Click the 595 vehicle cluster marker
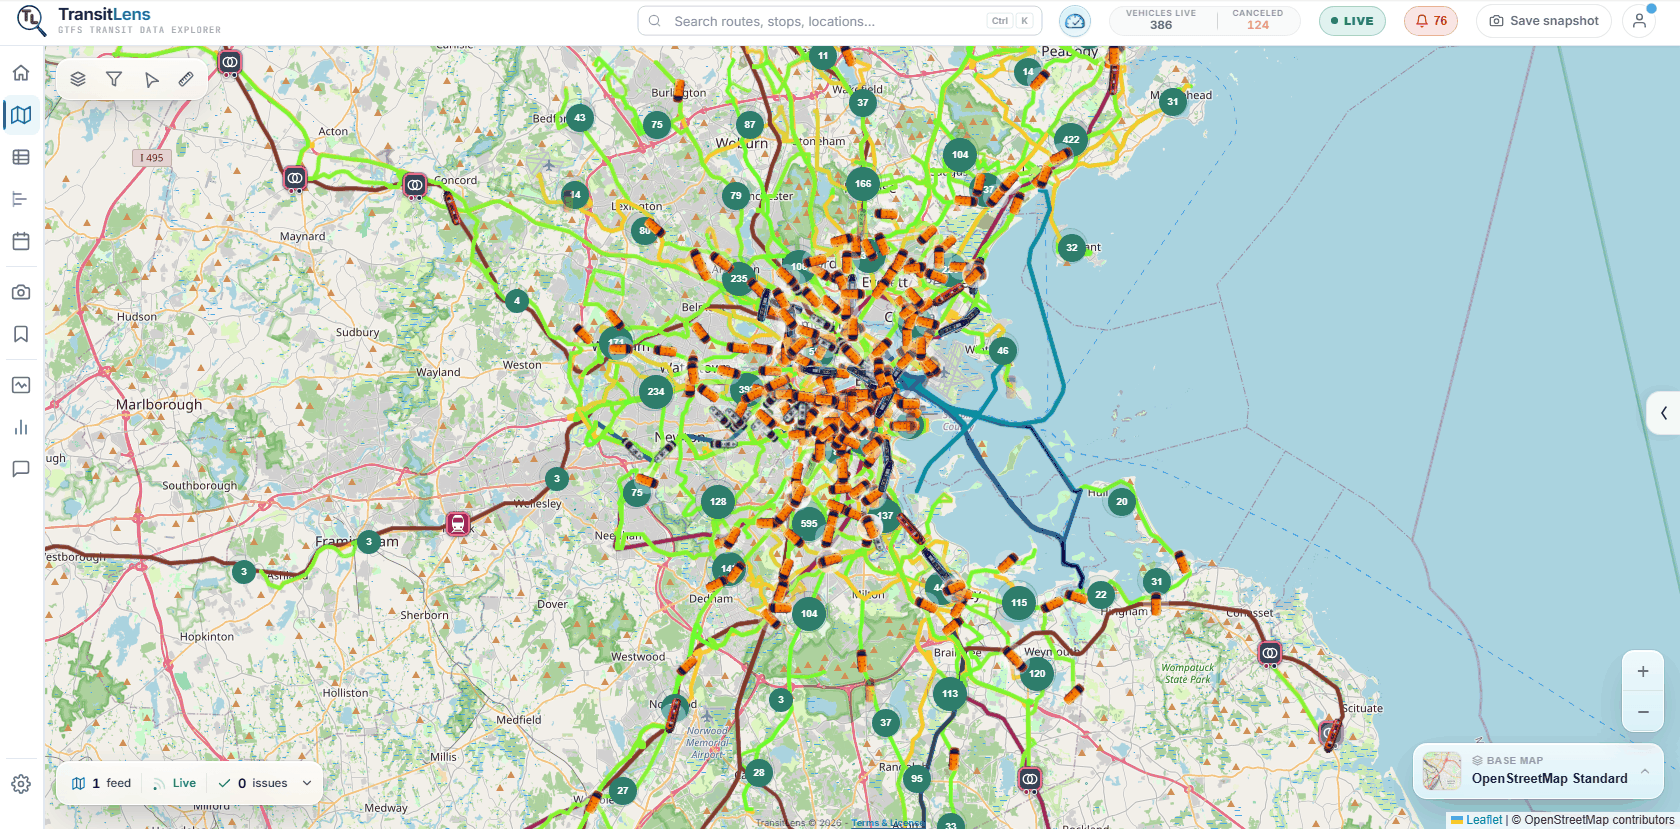This screenshot has width=1680, height=829. coord(809,523)
